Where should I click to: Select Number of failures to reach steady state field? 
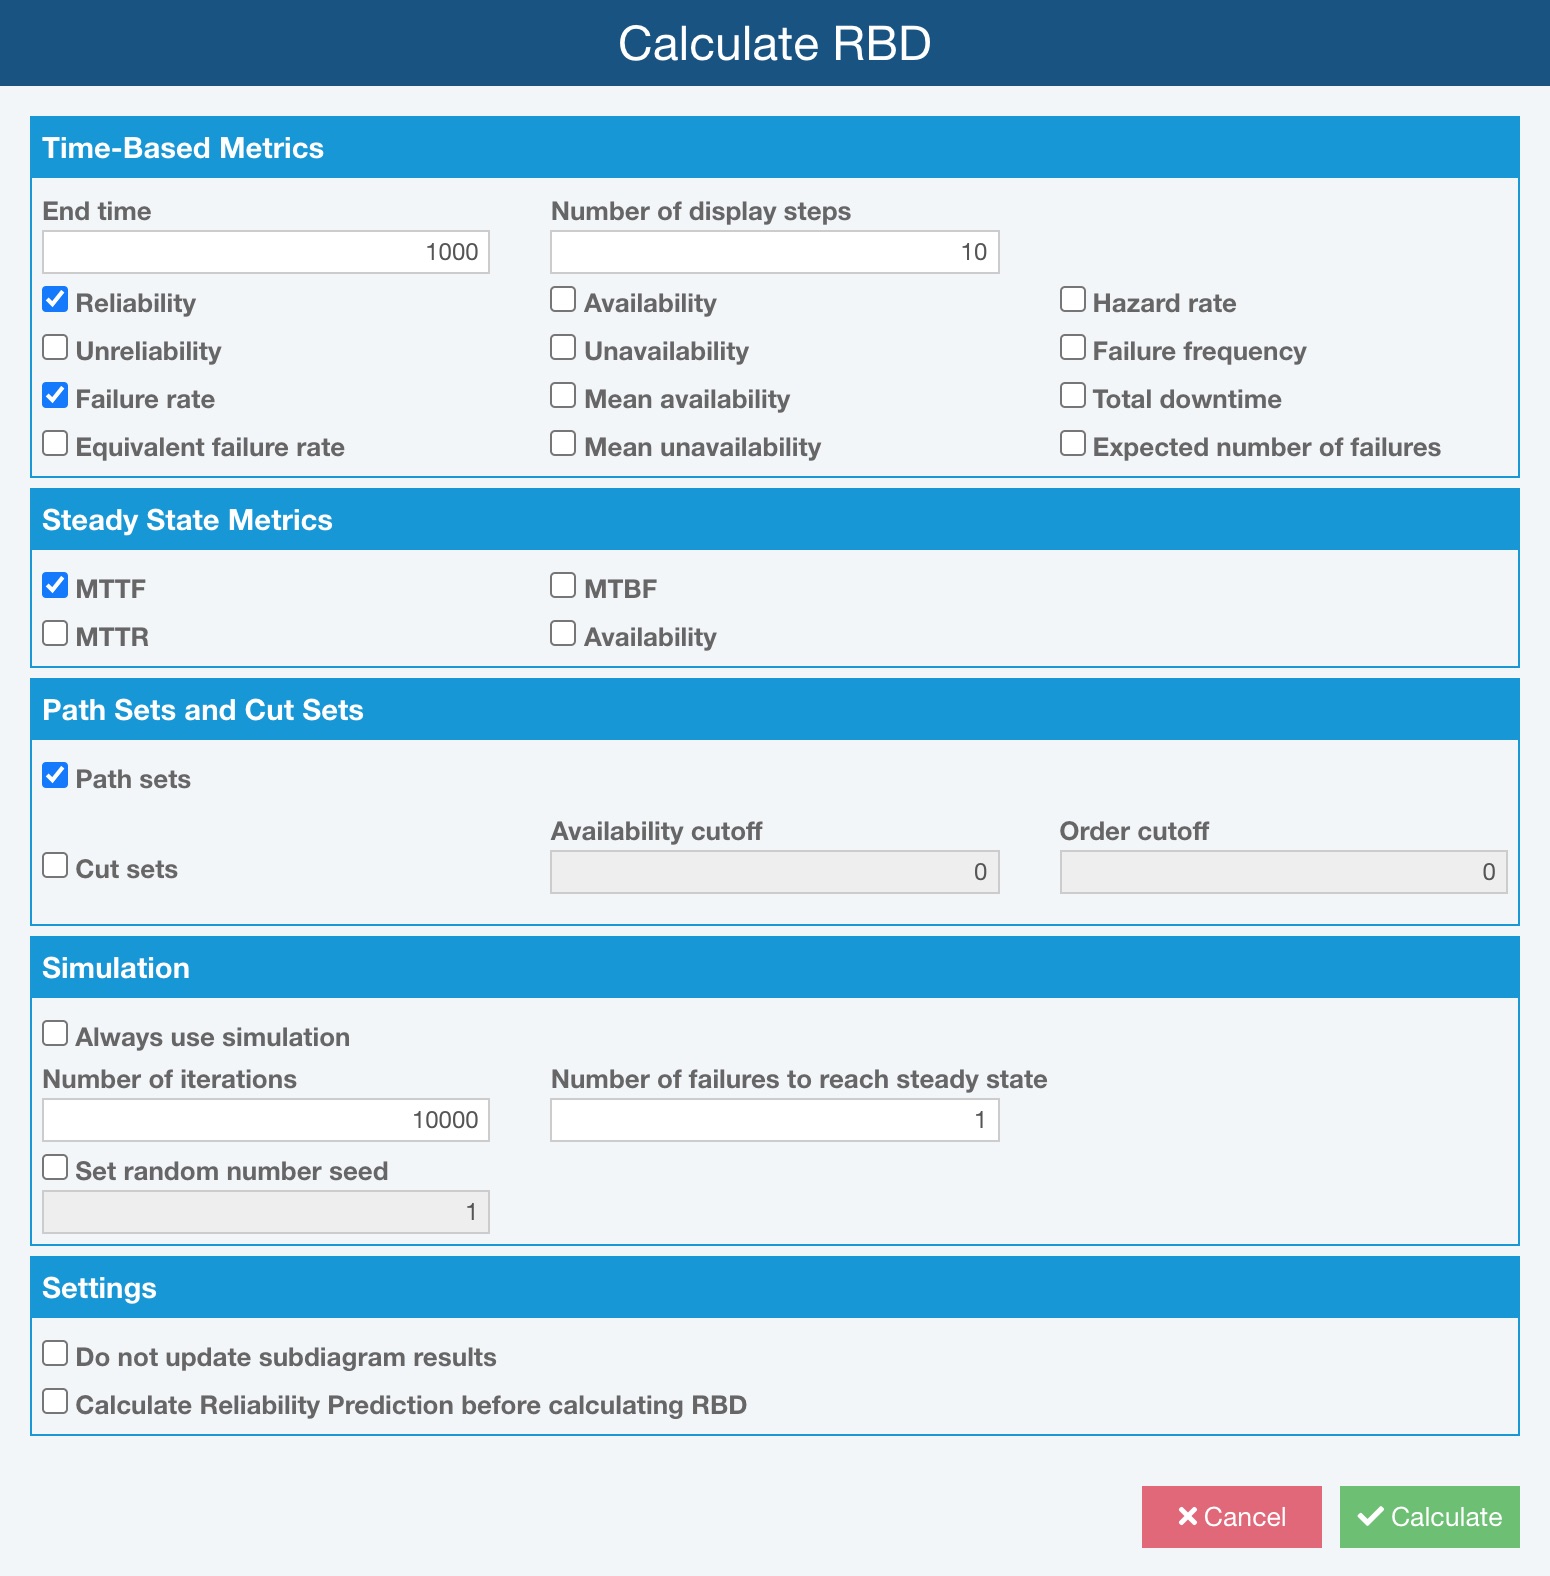pyautogui.click(x=774, y=1120)
